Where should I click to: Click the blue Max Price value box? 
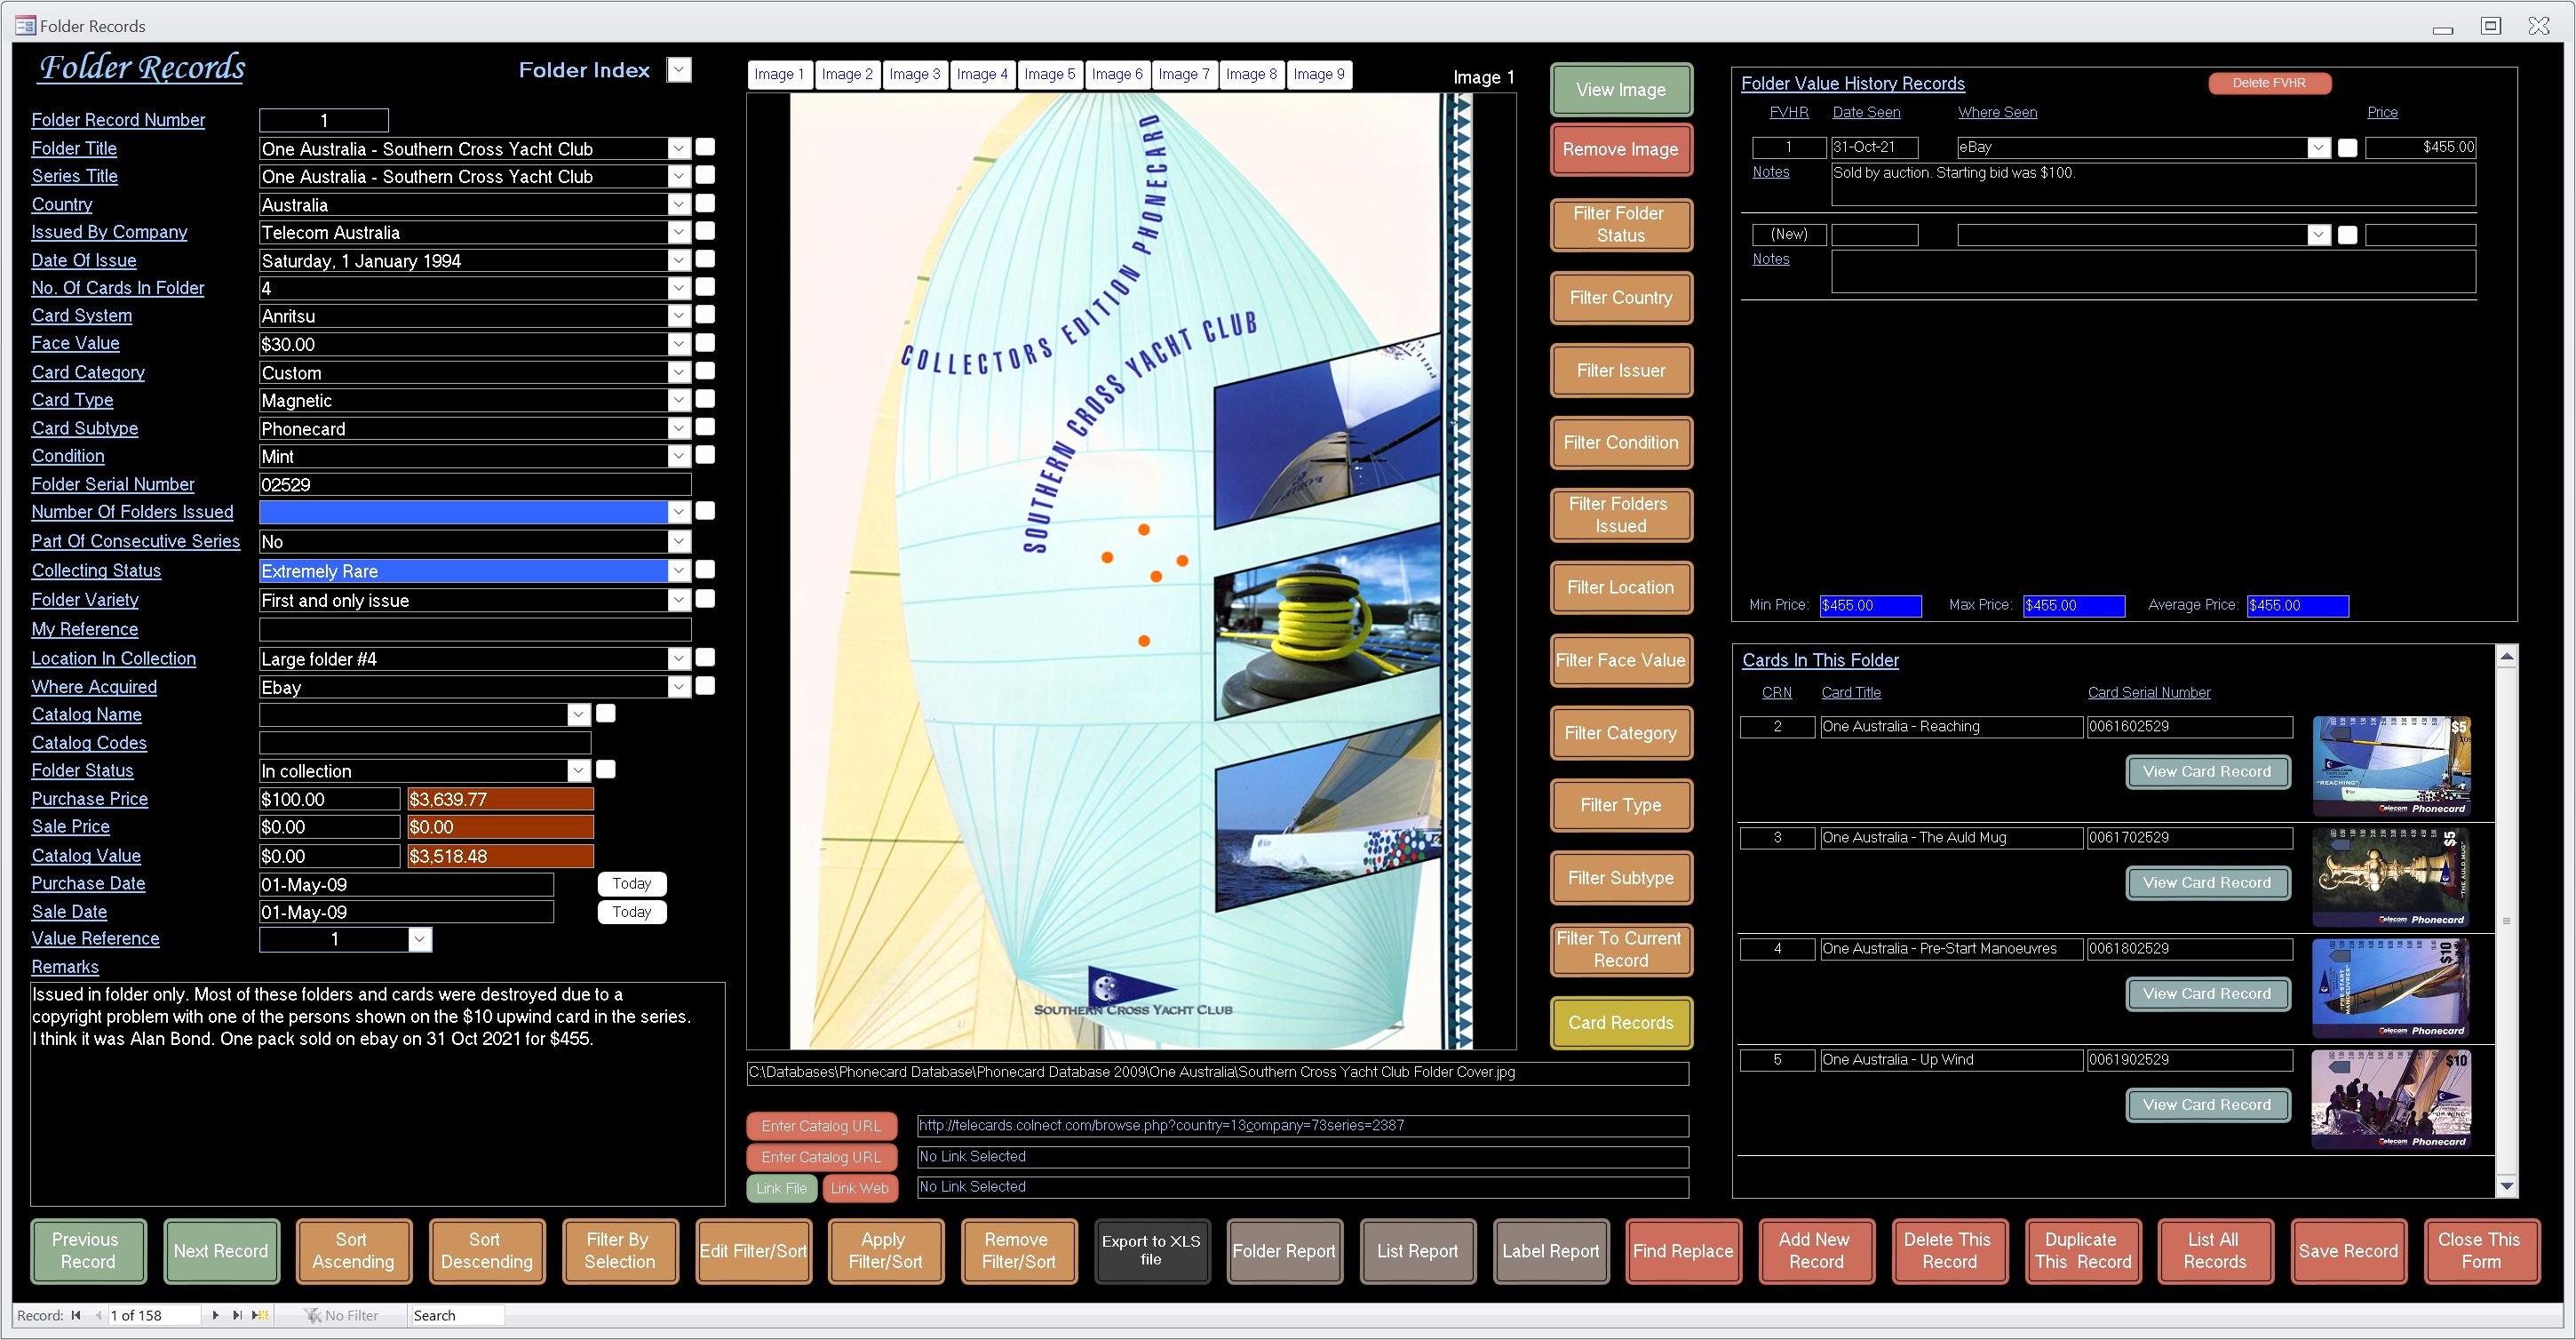tap(2073, 605)
